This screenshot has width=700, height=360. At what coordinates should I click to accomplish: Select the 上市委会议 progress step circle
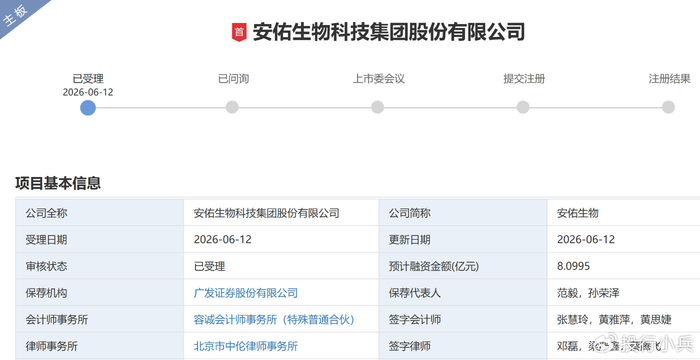(378, 107)
